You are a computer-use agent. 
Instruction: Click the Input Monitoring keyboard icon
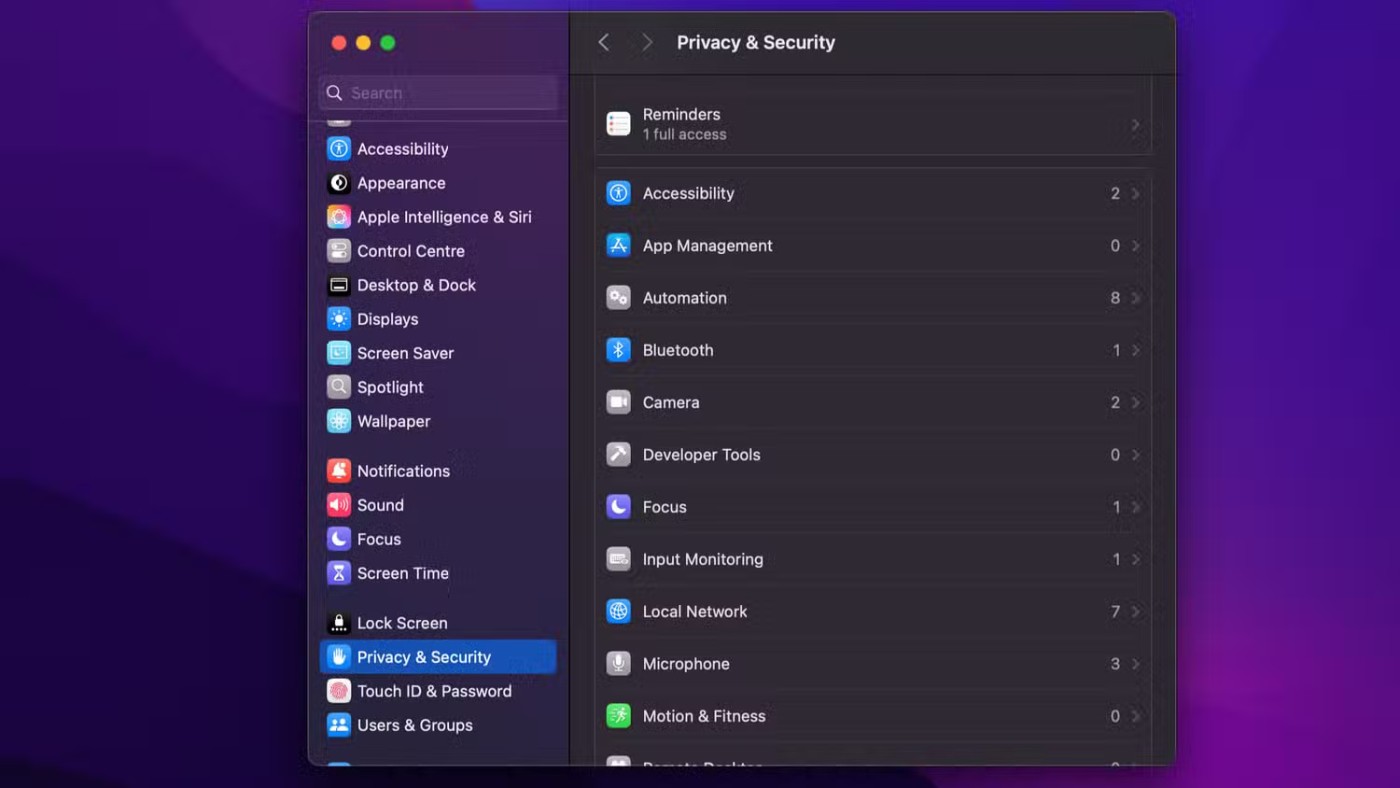pos(618,559)
